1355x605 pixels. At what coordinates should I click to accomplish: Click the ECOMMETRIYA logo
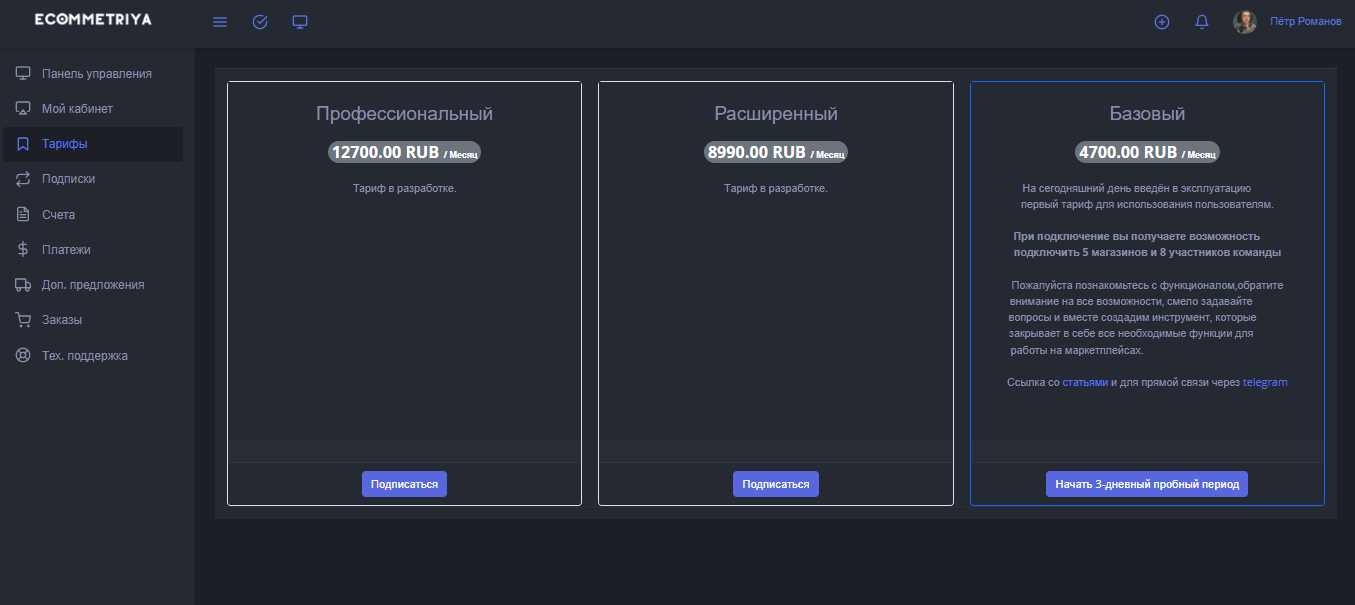93,20
